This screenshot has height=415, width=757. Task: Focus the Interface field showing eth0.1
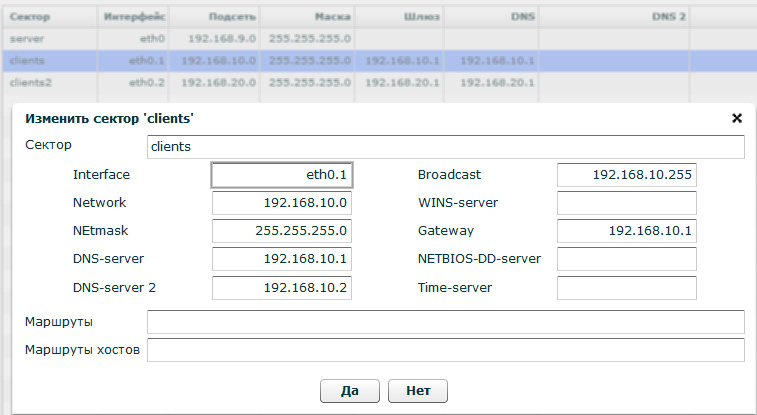click(283, 175)
